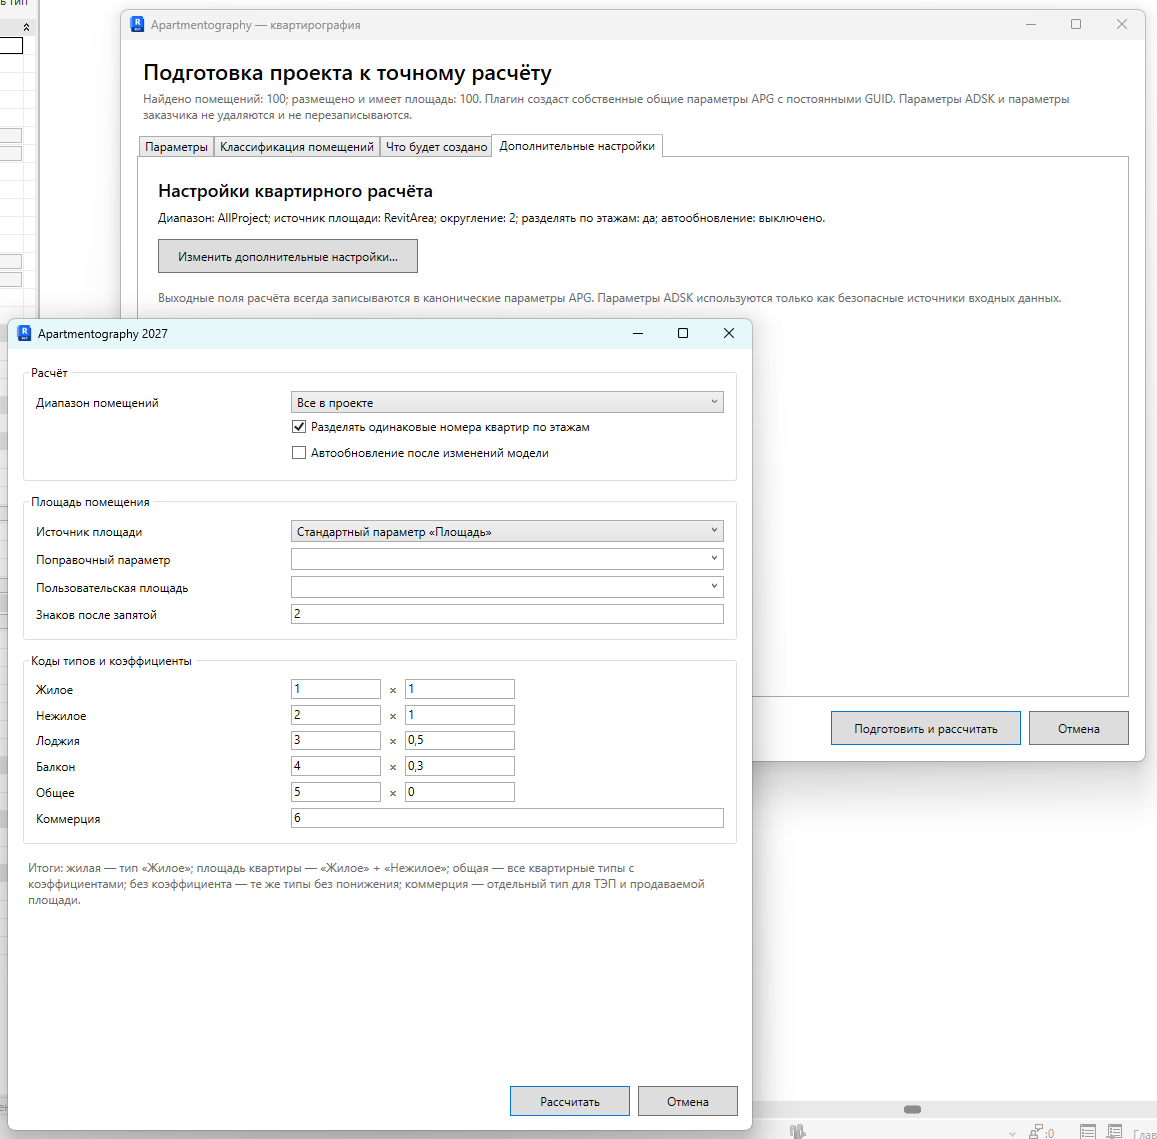Click the editing requests icon in status bar

(x=1036, y=1132)
